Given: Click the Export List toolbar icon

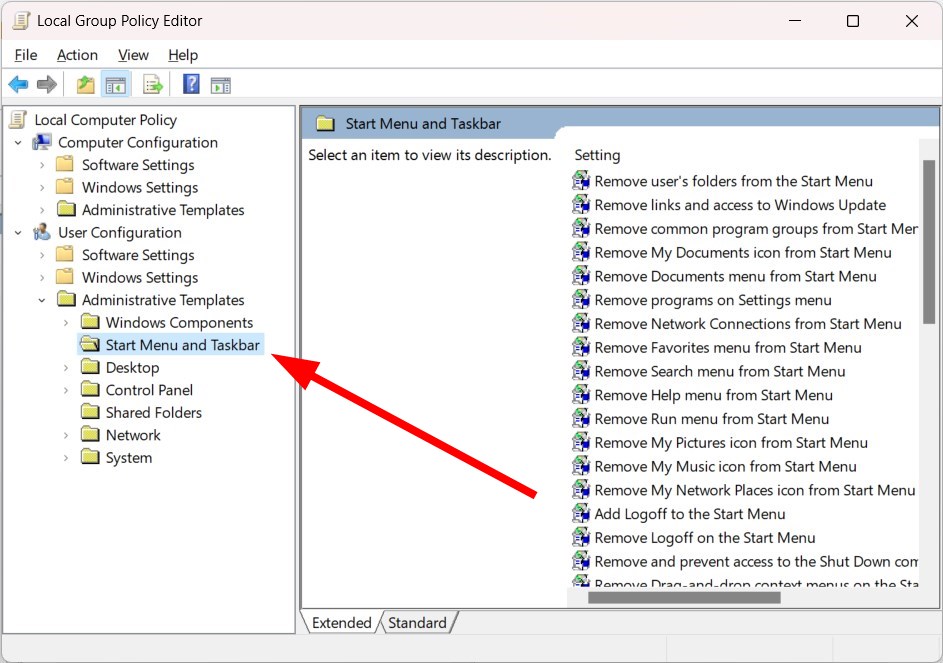Looking at the screenshot, I should click(x=153, y=85).
